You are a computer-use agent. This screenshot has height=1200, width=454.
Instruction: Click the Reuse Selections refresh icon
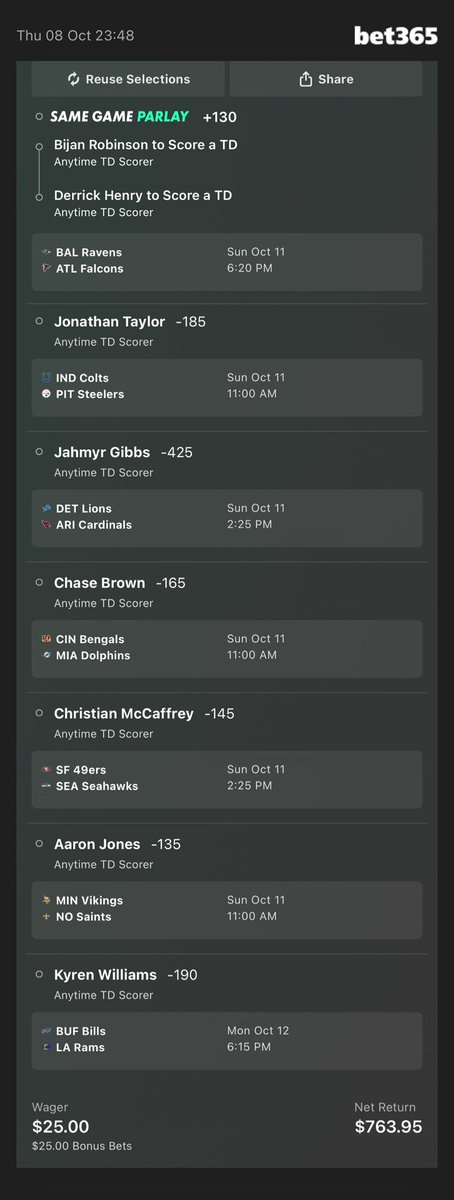click(73, 79)
